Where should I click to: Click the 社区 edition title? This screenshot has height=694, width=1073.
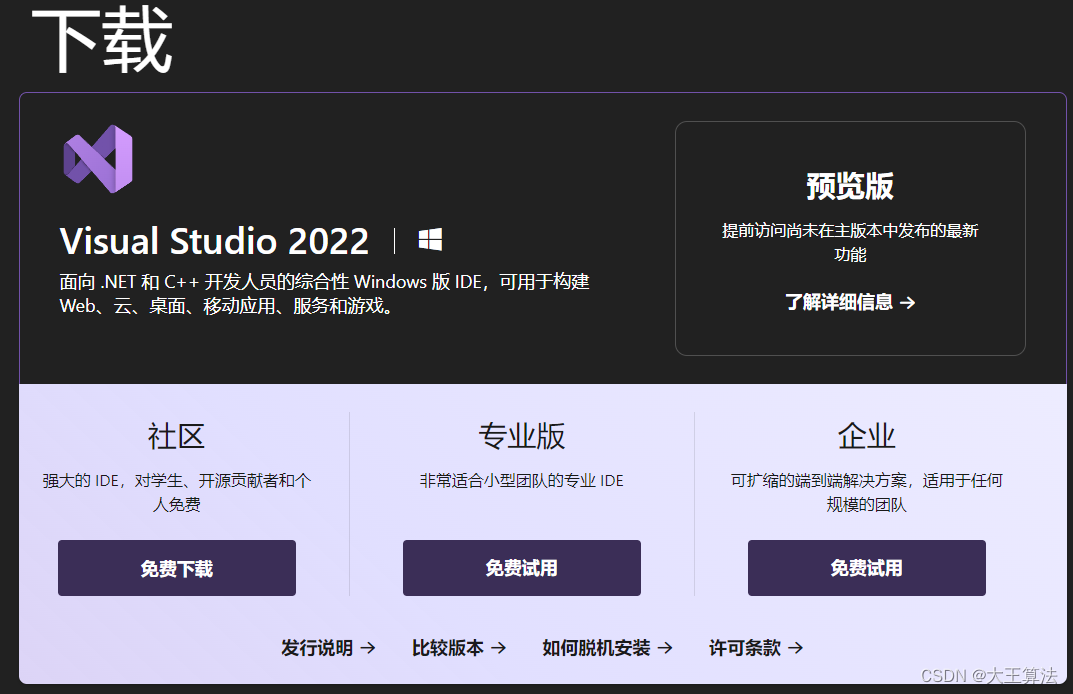point(177,436)
